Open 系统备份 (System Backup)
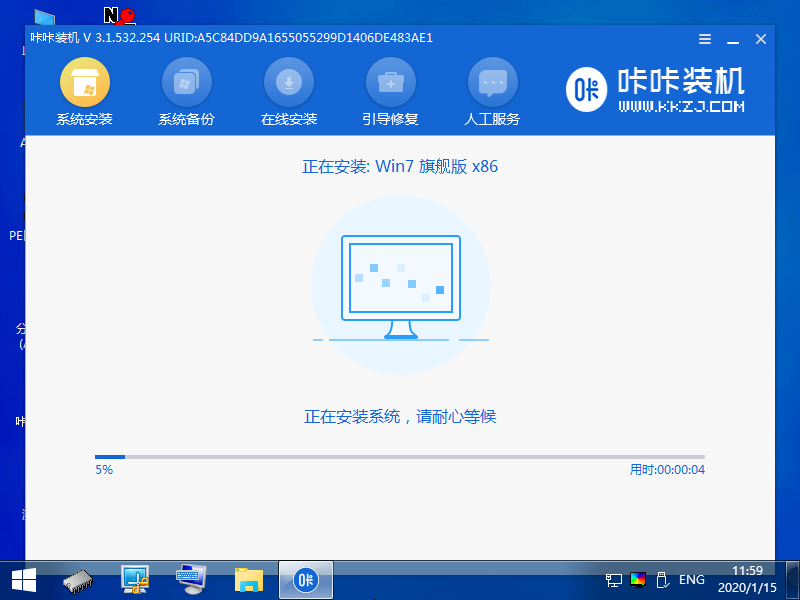 coord(186,90)
